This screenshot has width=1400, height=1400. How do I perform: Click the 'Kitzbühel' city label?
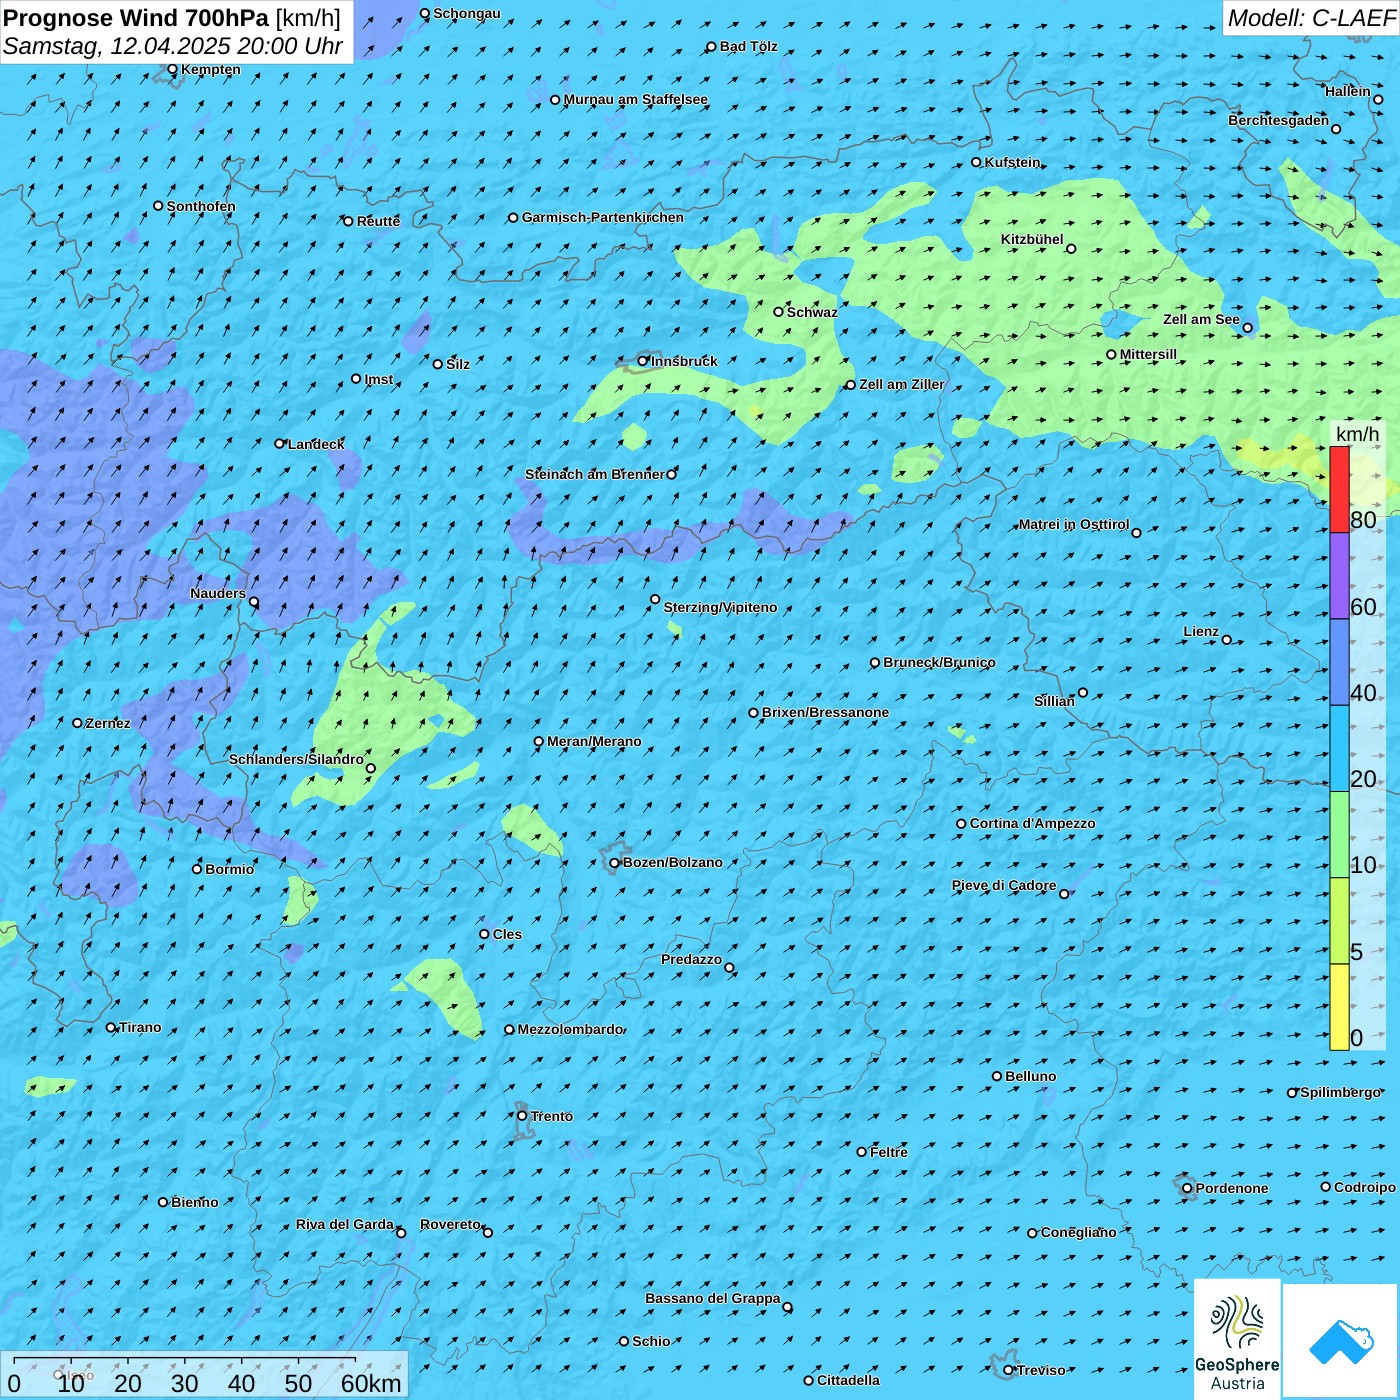point(1032,239)
